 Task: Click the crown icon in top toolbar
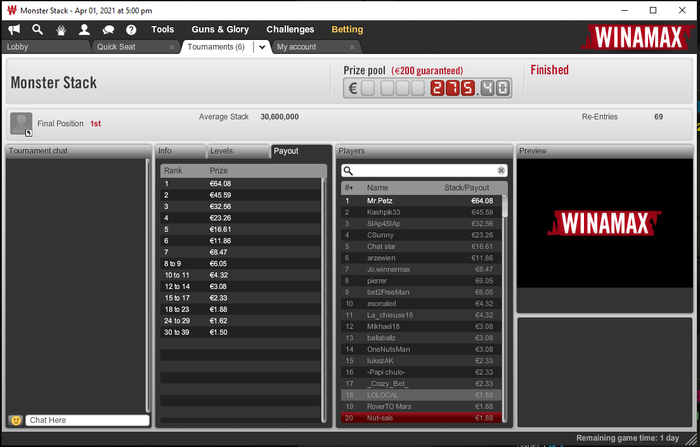[x=61, y=30]
